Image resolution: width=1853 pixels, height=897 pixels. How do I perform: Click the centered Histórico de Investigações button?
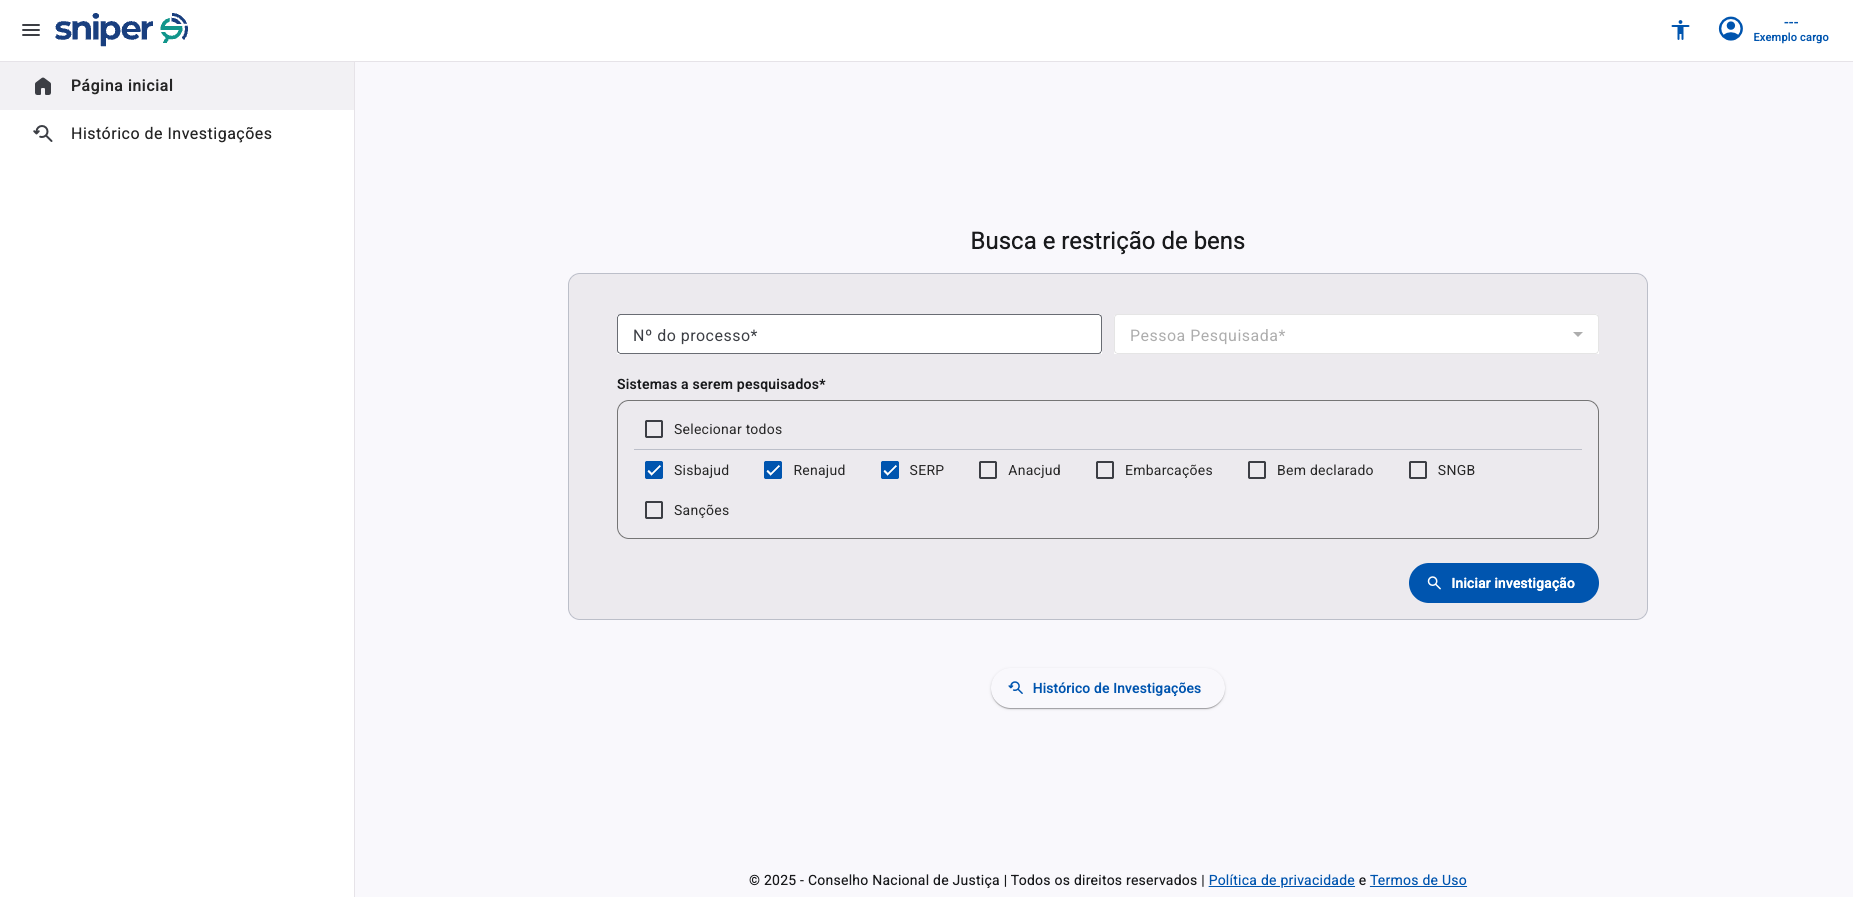click(1107, 688)
